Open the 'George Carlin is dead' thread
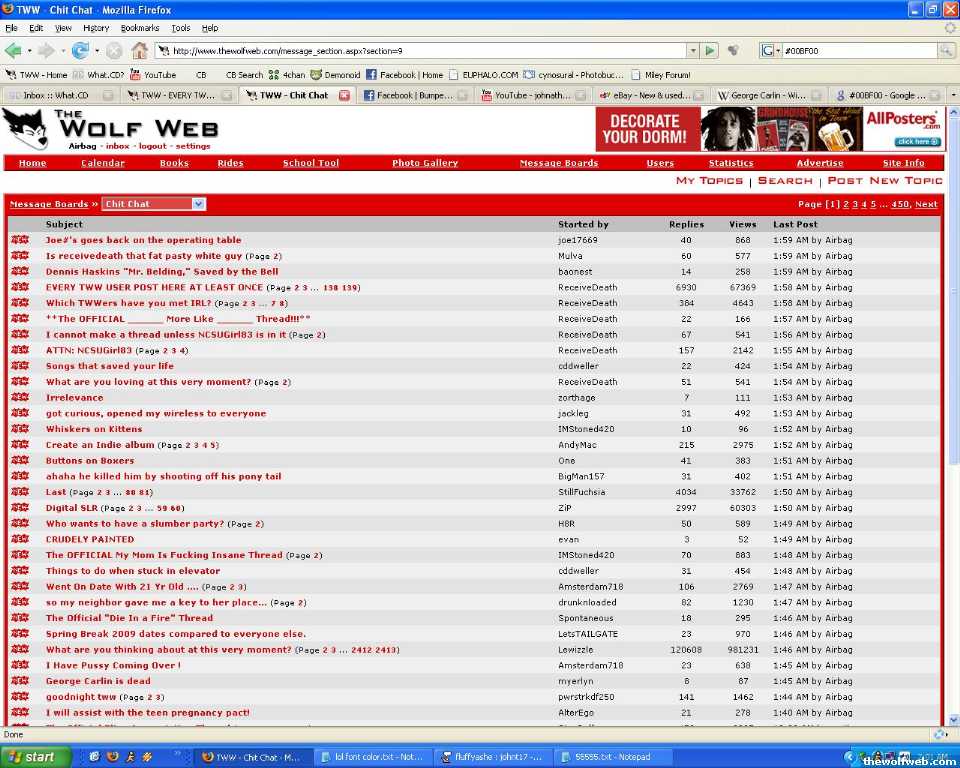Viewport: 960px width, 768px height. [98, 681]
